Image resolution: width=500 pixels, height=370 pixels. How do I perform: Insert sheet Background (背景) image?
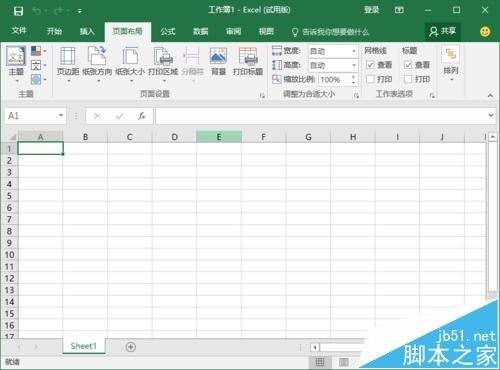(218, 62)
